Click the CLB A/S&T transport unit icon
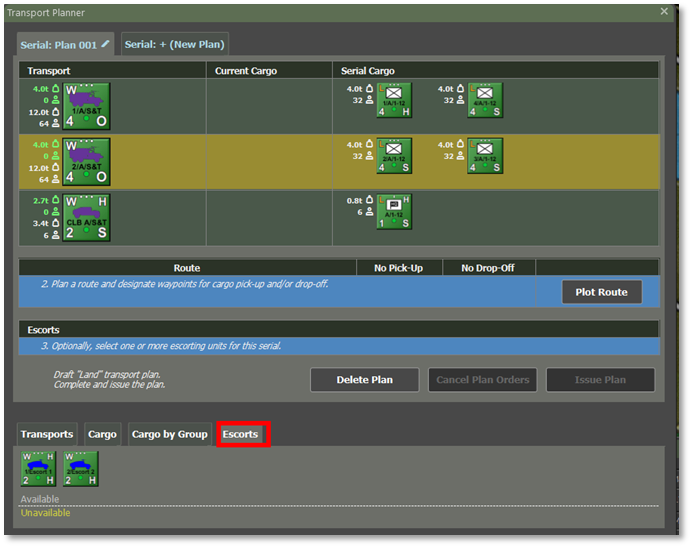 point(86,217)
